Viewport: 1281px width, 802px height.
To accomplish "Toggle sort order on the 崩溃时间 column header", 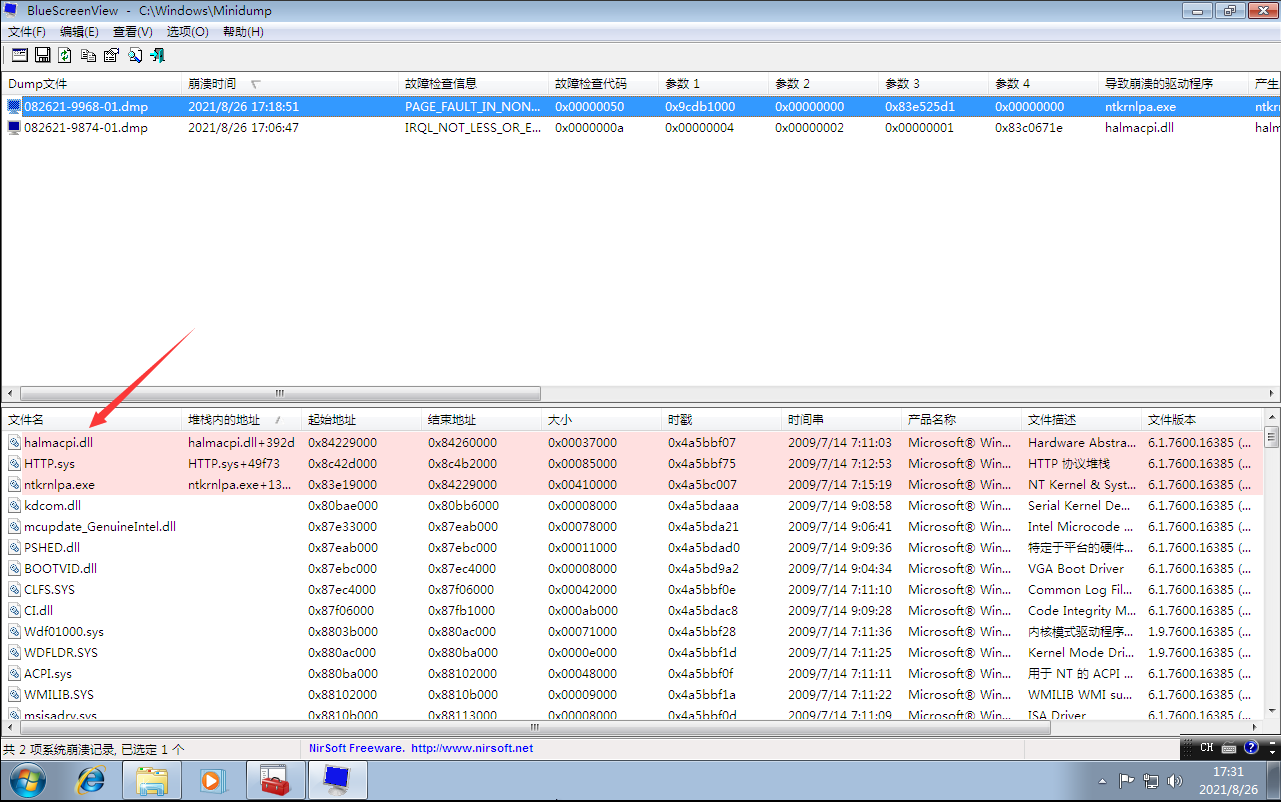I will coord(240,83).
